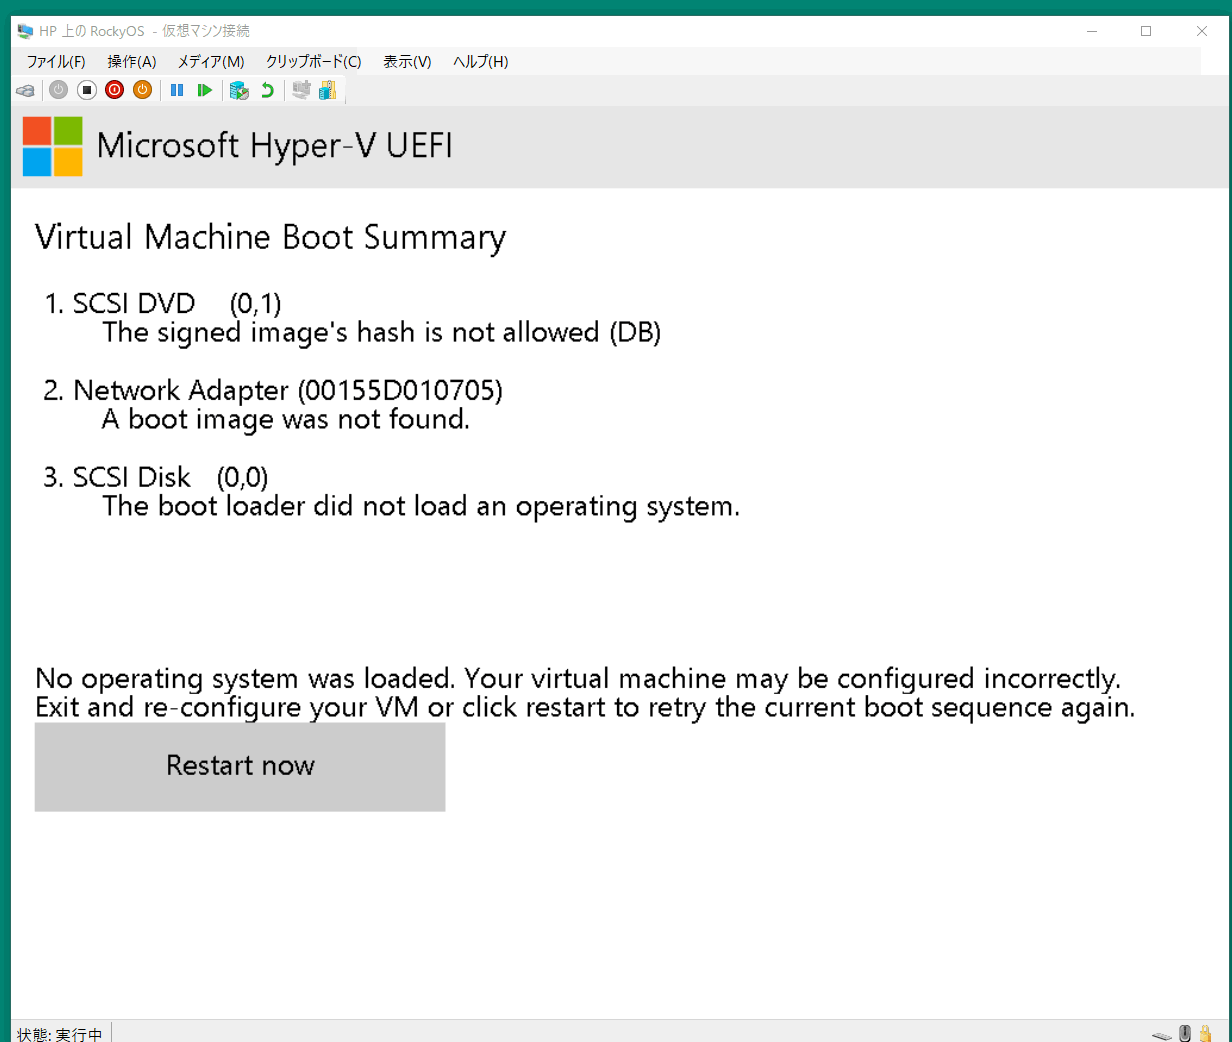Screen dimensions: 1232x1042
Task: Open the クリップボード(C) menu
Action: 313,61
